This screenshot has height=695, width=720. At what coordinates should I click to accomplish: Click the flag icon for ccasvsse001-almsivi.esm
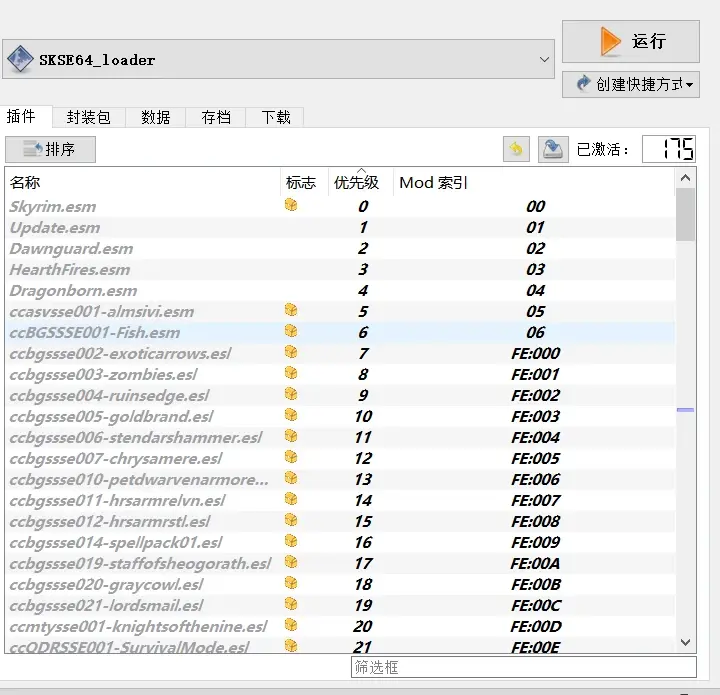291,310
